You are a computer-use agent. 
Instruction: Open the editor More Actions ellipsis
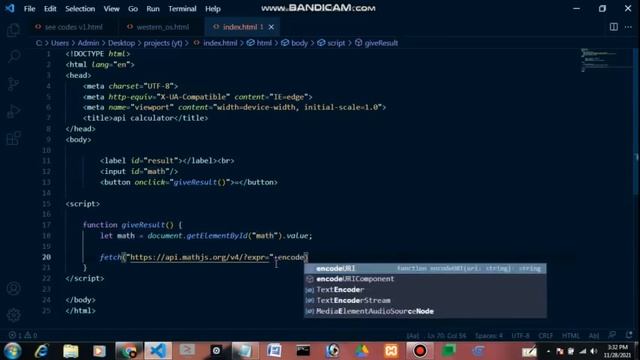coord(629,27)
